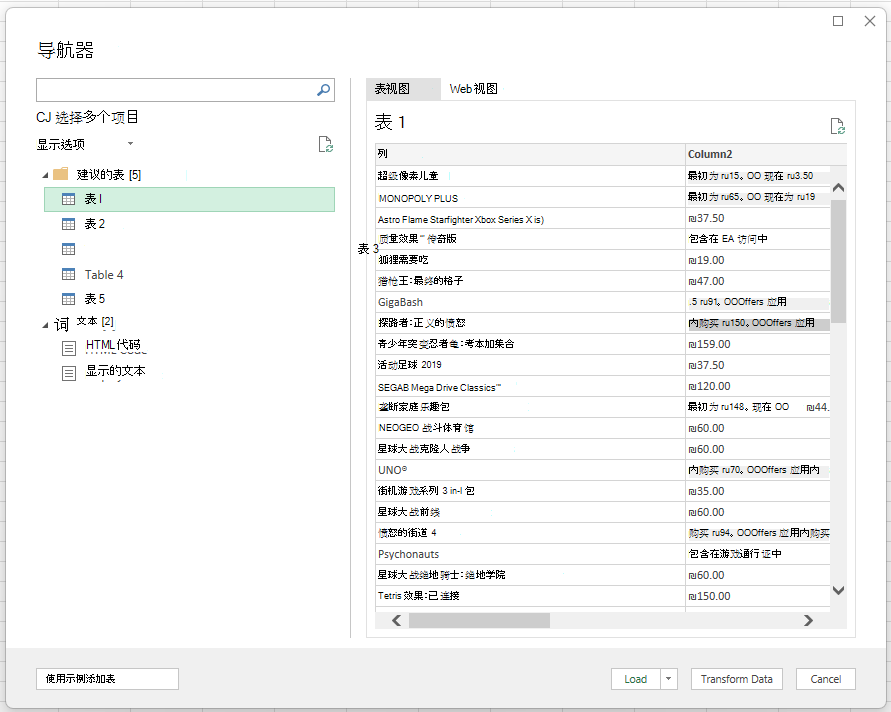Click the document icon of HTML代码
This screenshot has width=891, height=712.
[x=69, y=348]
